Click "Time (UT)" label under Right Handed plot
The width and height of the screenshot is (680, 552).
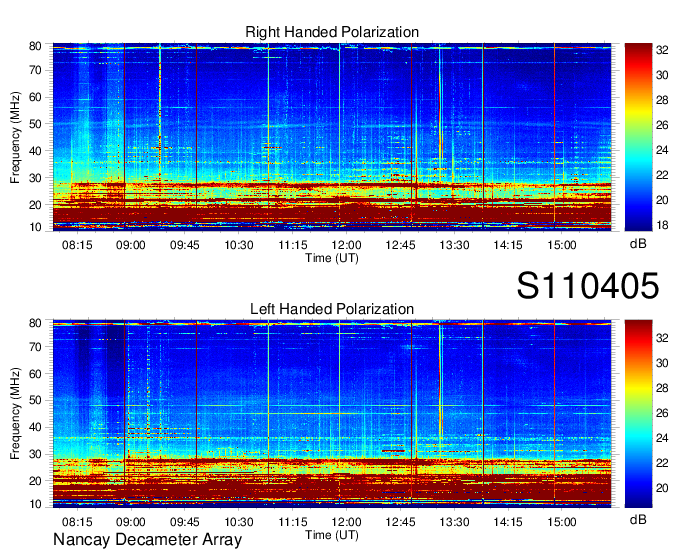coord(332,258)
